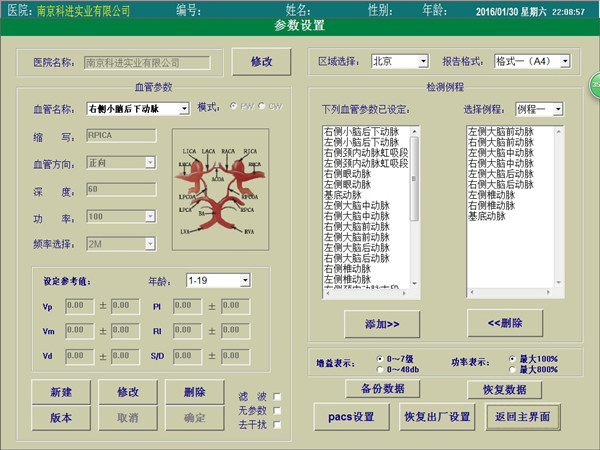Check the 去干扰 checkbox
The width and height of the screenshot is (600, 450).
277,426
